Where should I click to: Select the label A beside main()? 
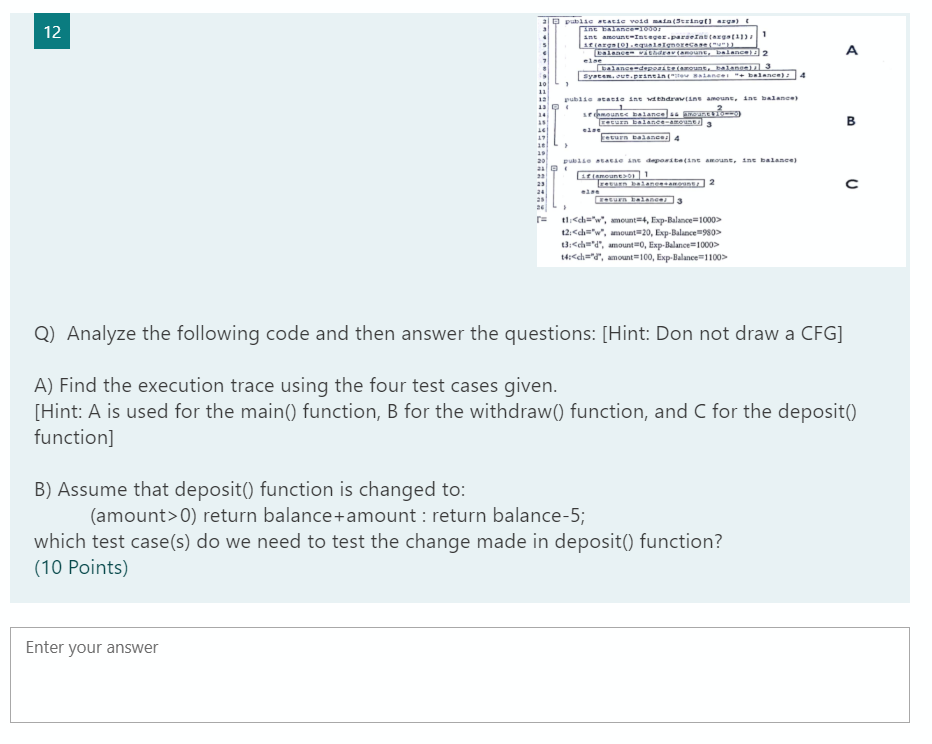[851, 50]
